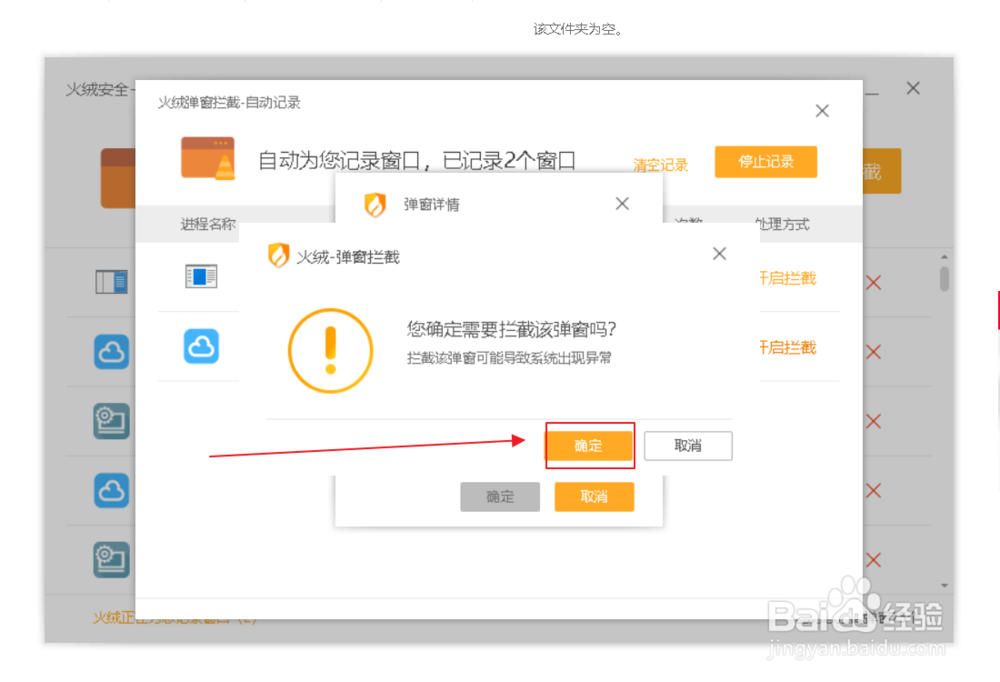Click the gray 确定 button in 弹窗详情

tap(500, 496)
